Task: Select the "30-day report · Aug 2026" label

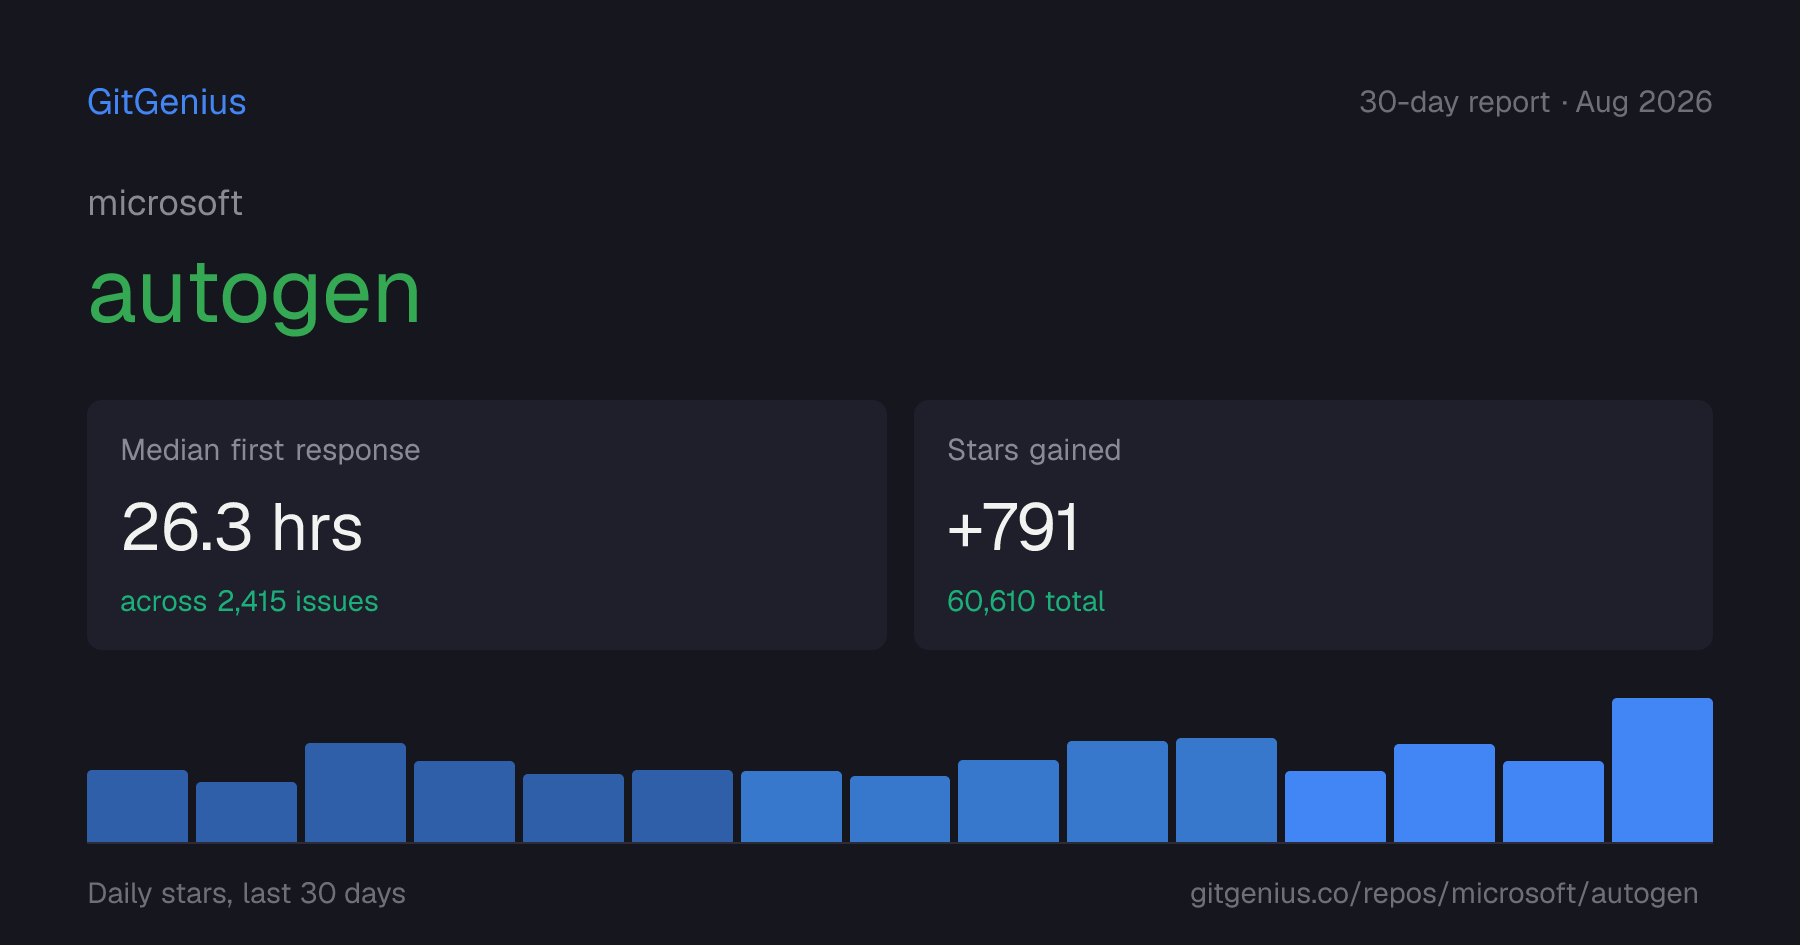Action: tap(1535, 102)
